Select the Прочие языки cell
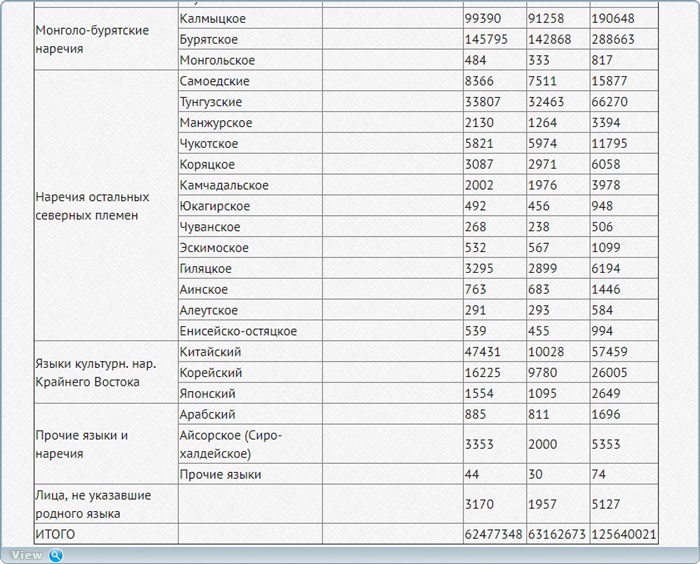Screen dimensions: 700x564 [250, 474]
